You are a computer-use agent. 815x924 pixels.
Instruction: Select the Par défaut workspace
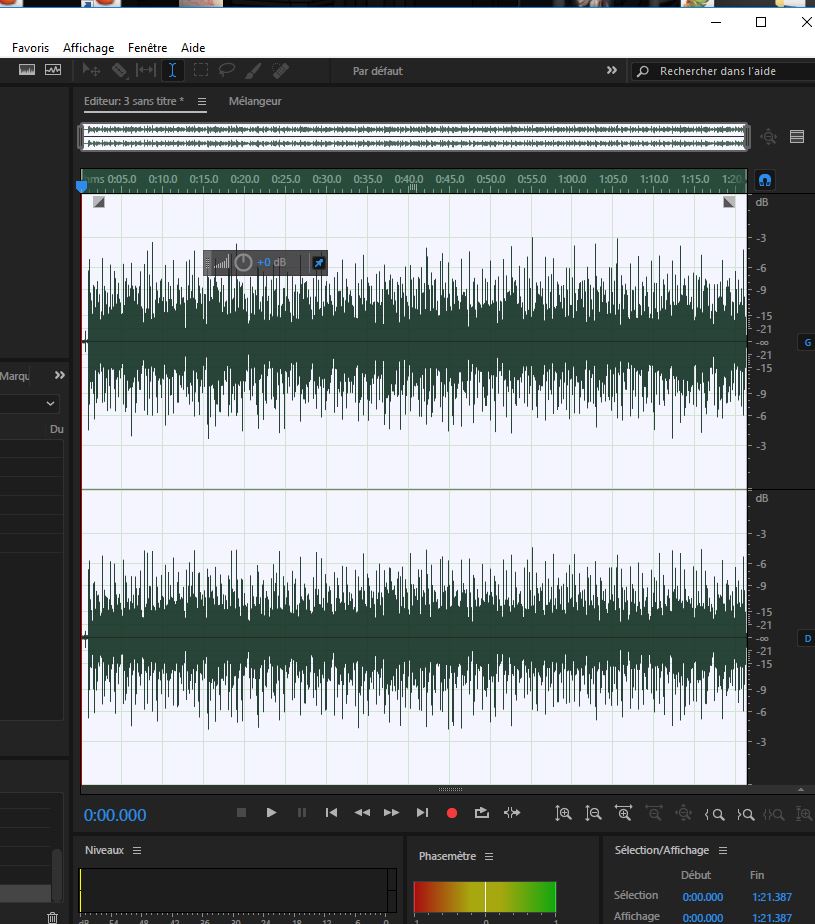(378, 71)
